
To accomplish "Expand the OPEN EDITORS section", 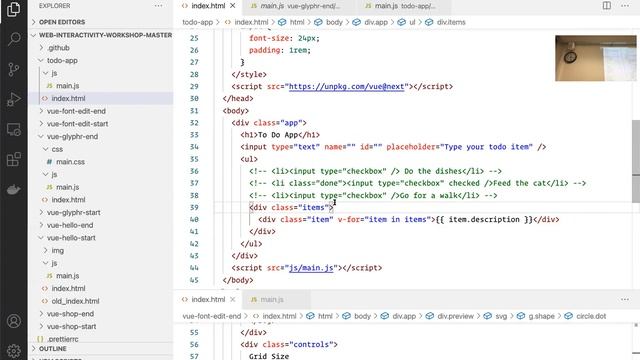I will (62, 22).
